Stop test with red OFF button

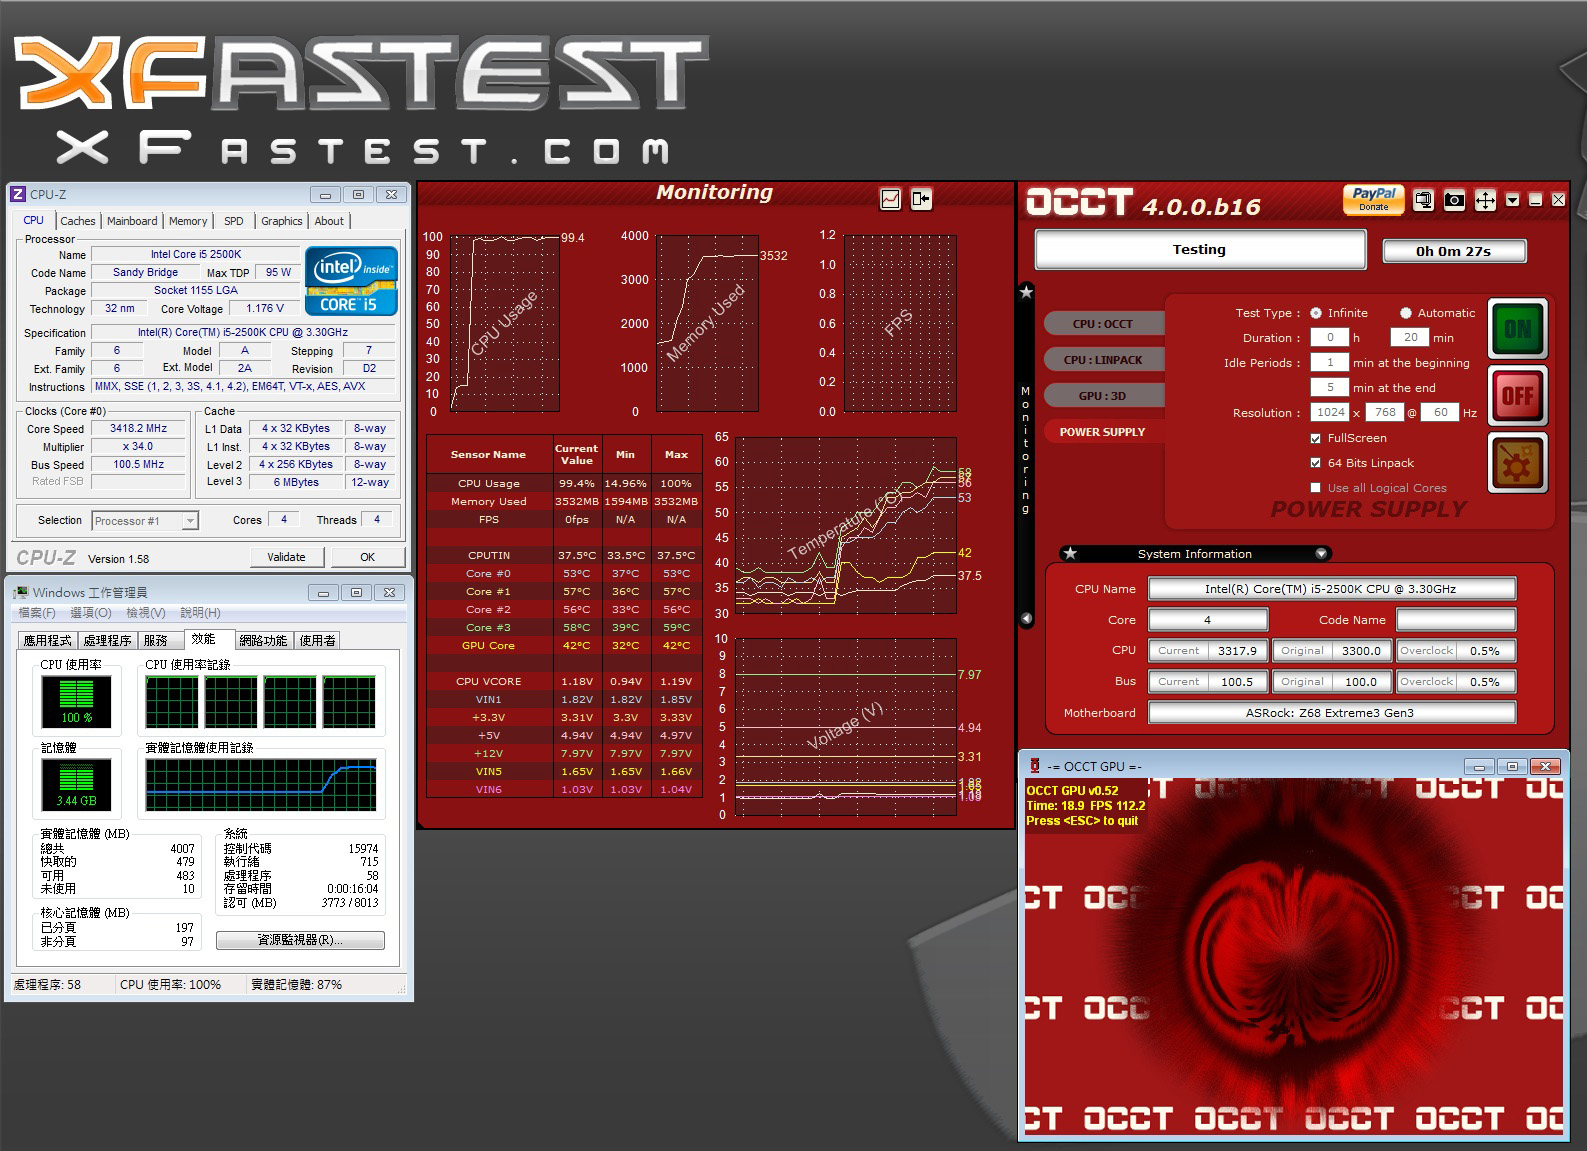pyautogui.click(x=1518, y=396)
